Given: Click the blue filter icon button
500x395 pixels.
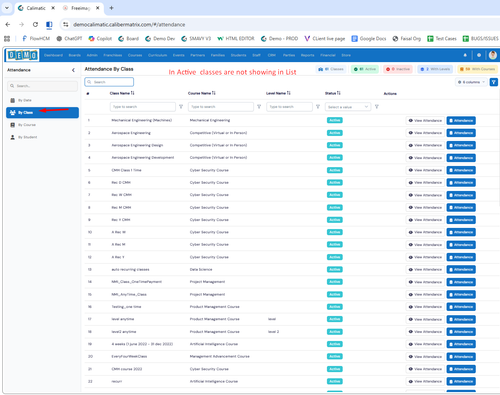Looking at the screenshot, I should click(494, 82).
